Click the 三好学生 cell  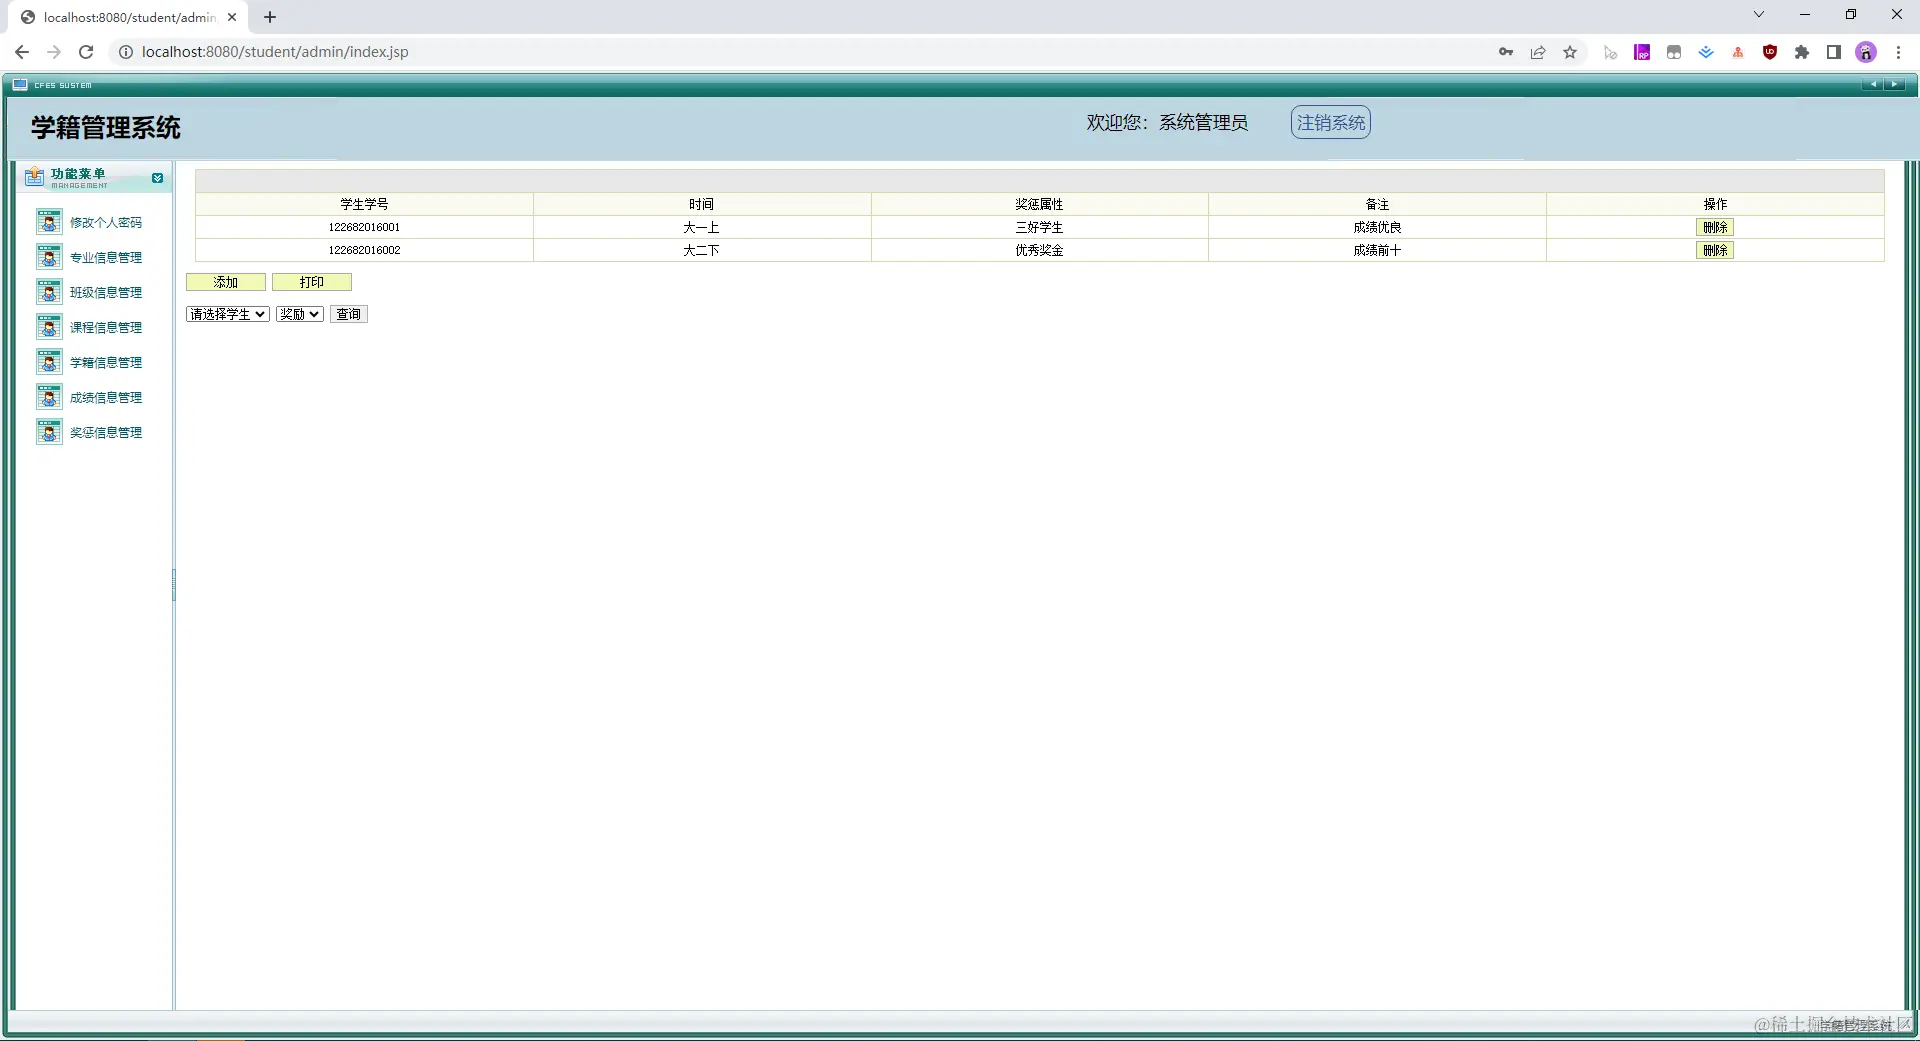coord(1039,227)
